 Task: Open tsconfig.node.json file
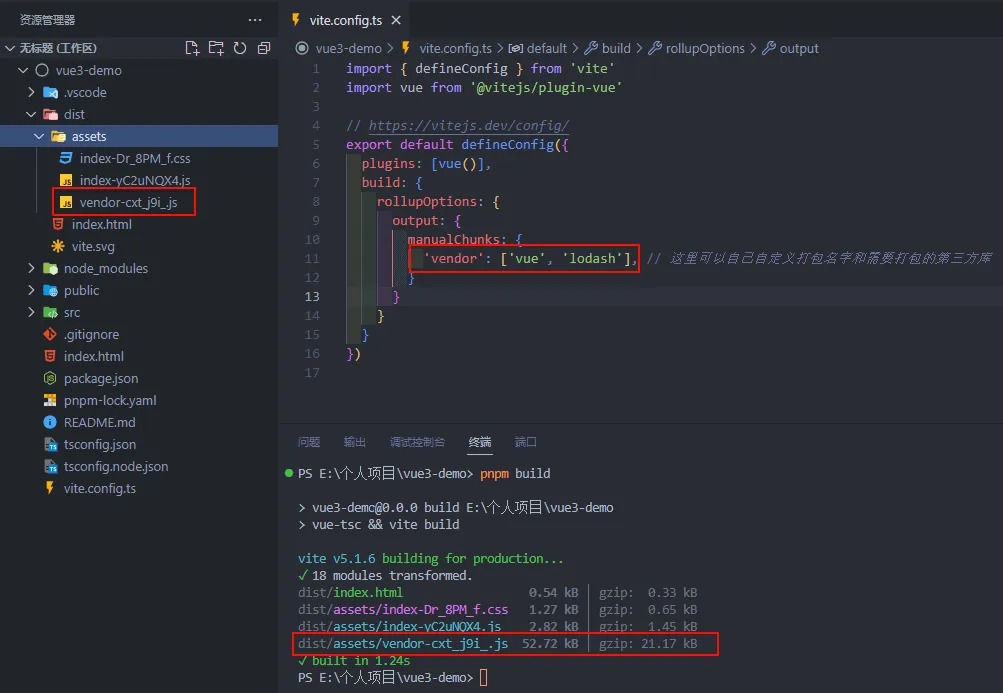coord(116,466)
